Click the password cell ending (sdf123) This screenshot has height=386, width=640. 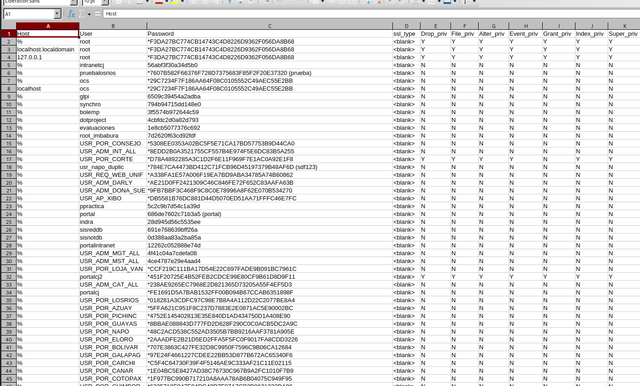click(269, 167)
